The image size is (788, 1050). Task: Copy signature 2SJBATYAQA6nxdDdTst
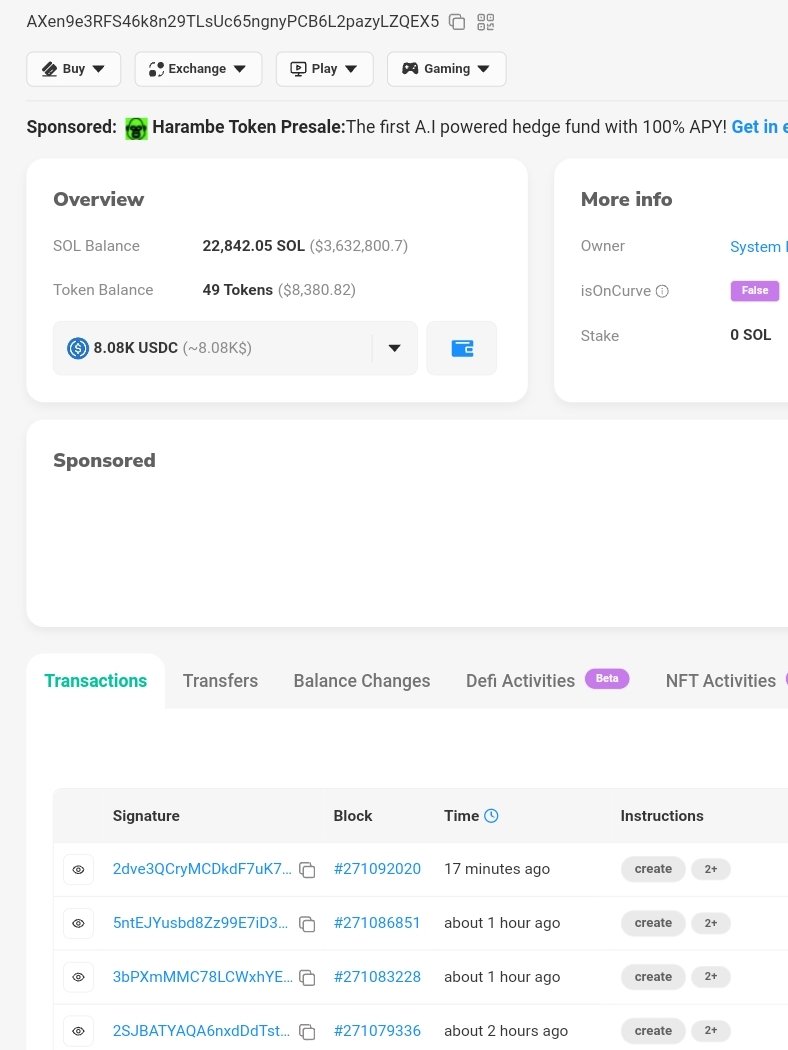click(x=307, y=1032)
